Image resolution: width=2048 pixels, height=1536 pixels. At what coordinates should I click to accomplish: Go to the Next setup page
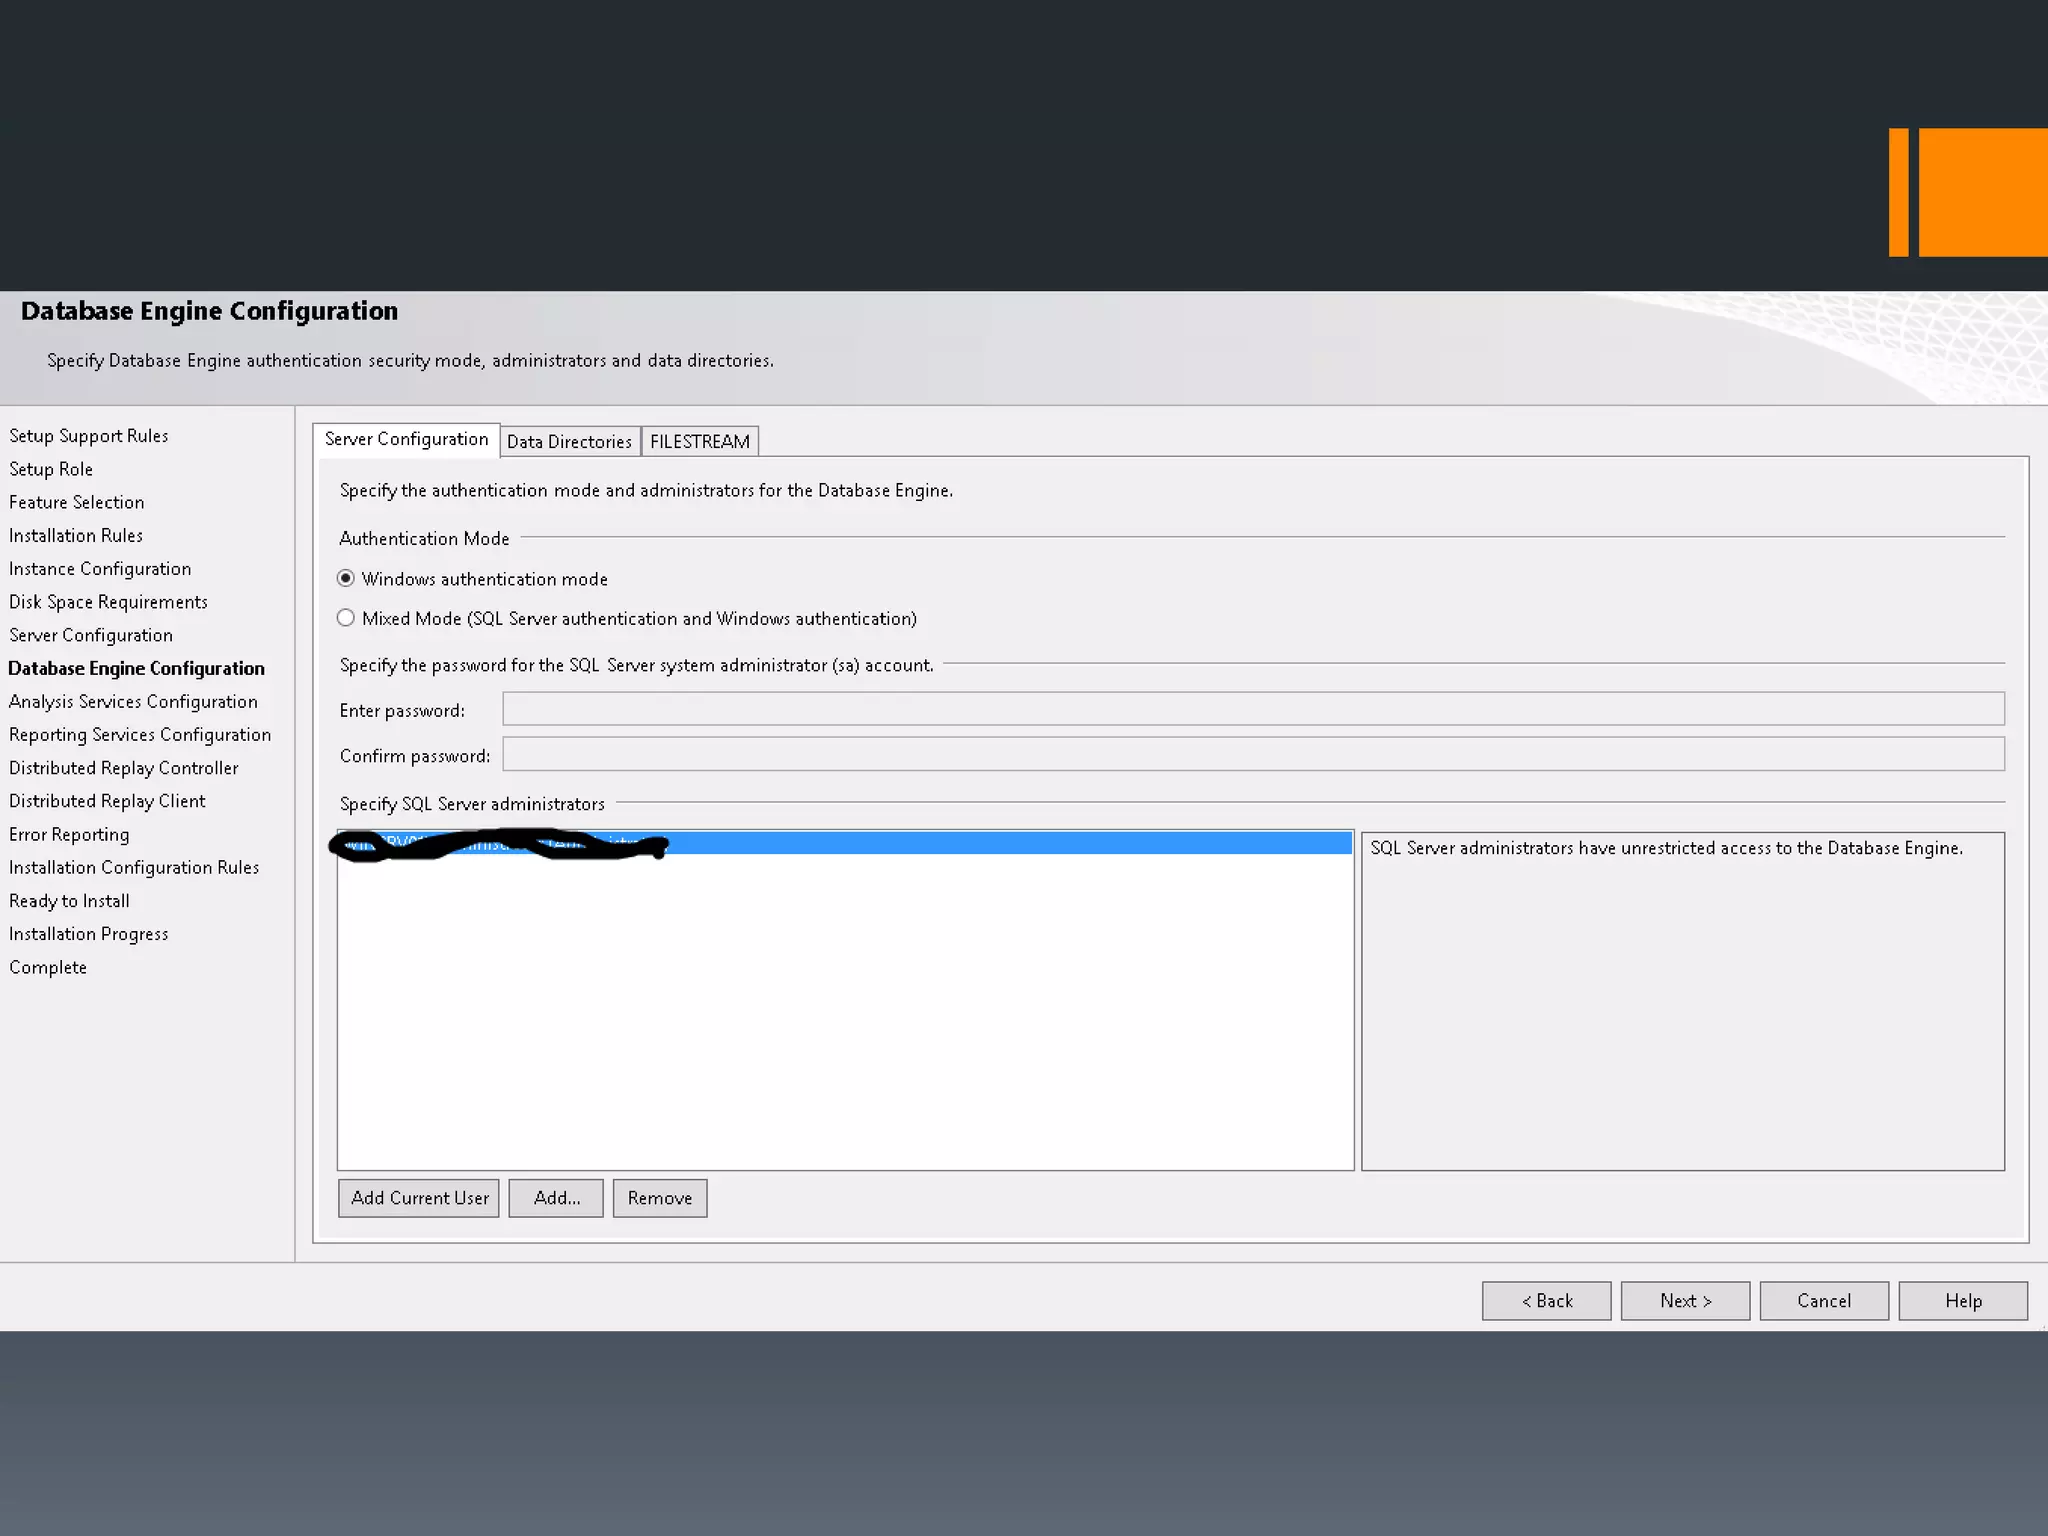1685,1301
